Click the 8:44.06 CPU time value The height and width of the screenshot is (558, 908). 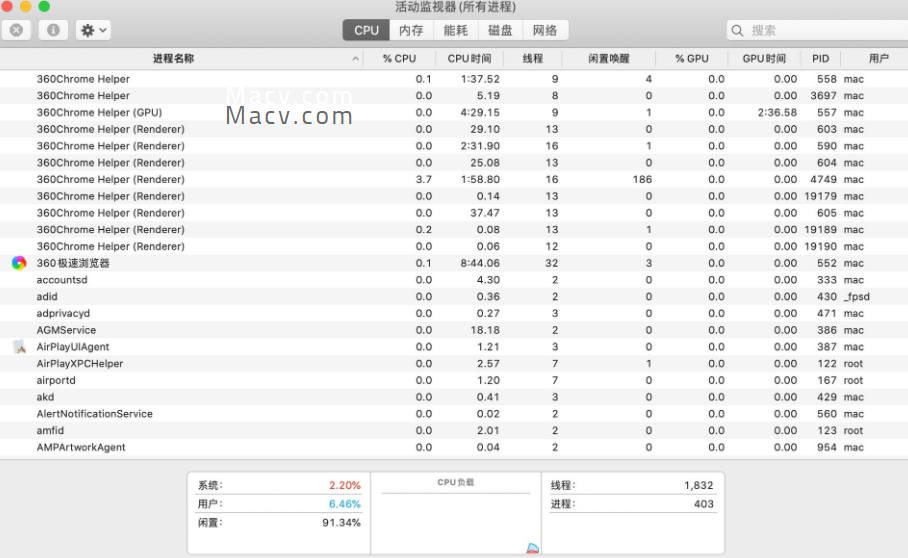coord(480,263)
